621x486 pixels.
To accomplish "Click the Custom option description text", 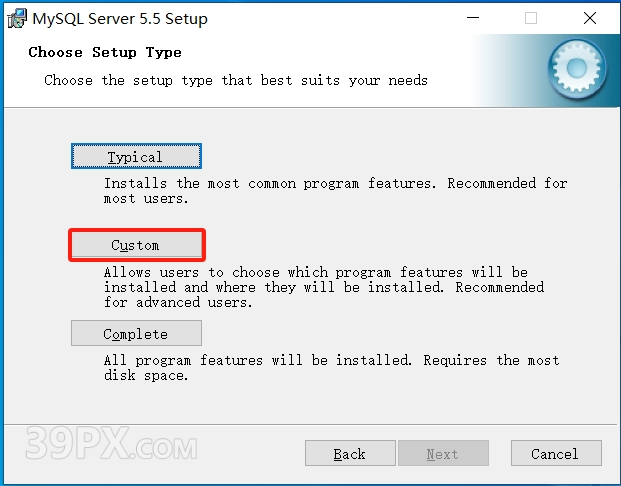I will (x=324, y=287).
